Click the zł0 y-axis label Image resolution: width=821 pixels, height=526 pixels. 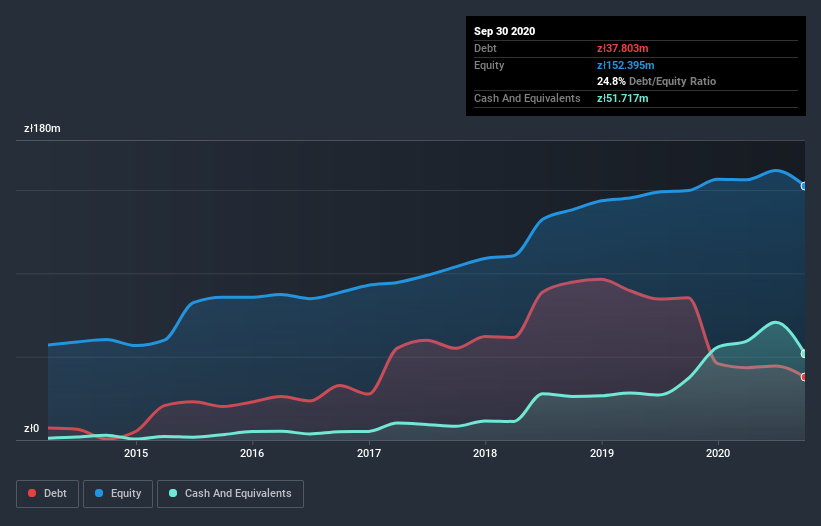click(x=31, y=429)
